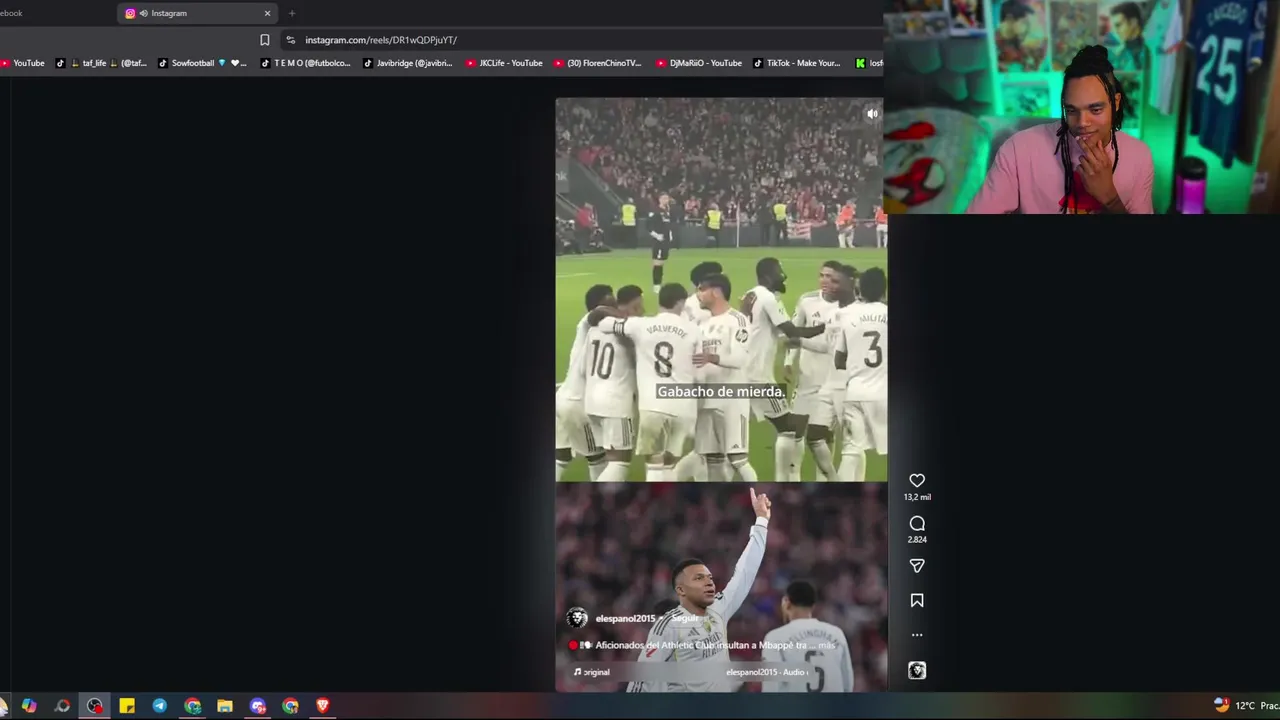The height and width of the screenshot is (720, 1280).
Task: Open a new browser tab
Action: pyautogui.click(x=292, y=13)
